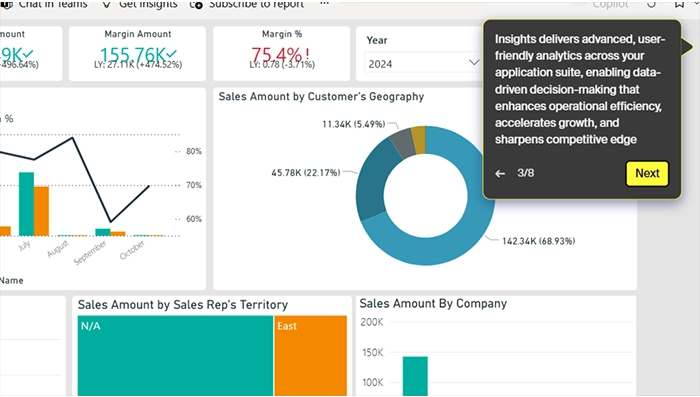Go back using the tour popup's left arrow
The width and height of the screenshot is (700, 397).
(500, 174)
